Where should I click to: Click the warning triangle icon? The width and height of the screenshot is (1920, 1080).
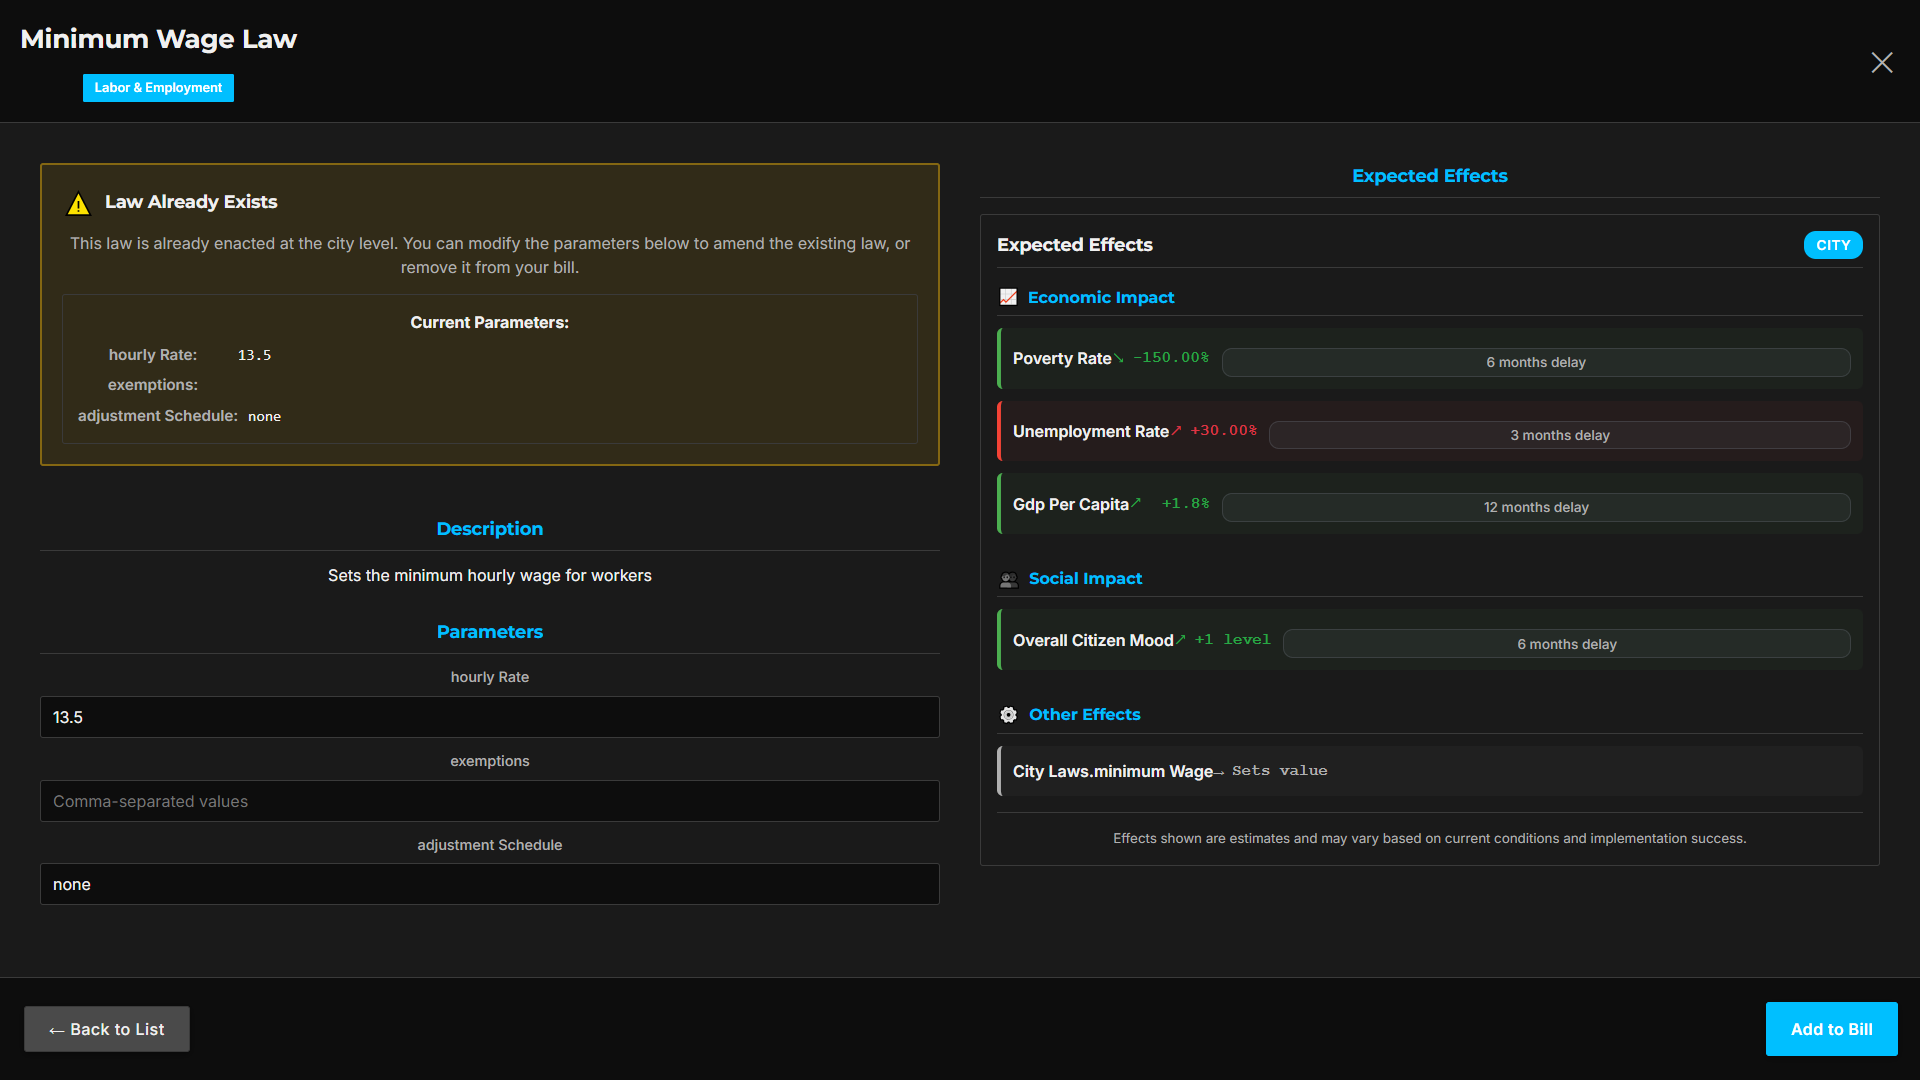pyautogui.click(x=78, y=205)
